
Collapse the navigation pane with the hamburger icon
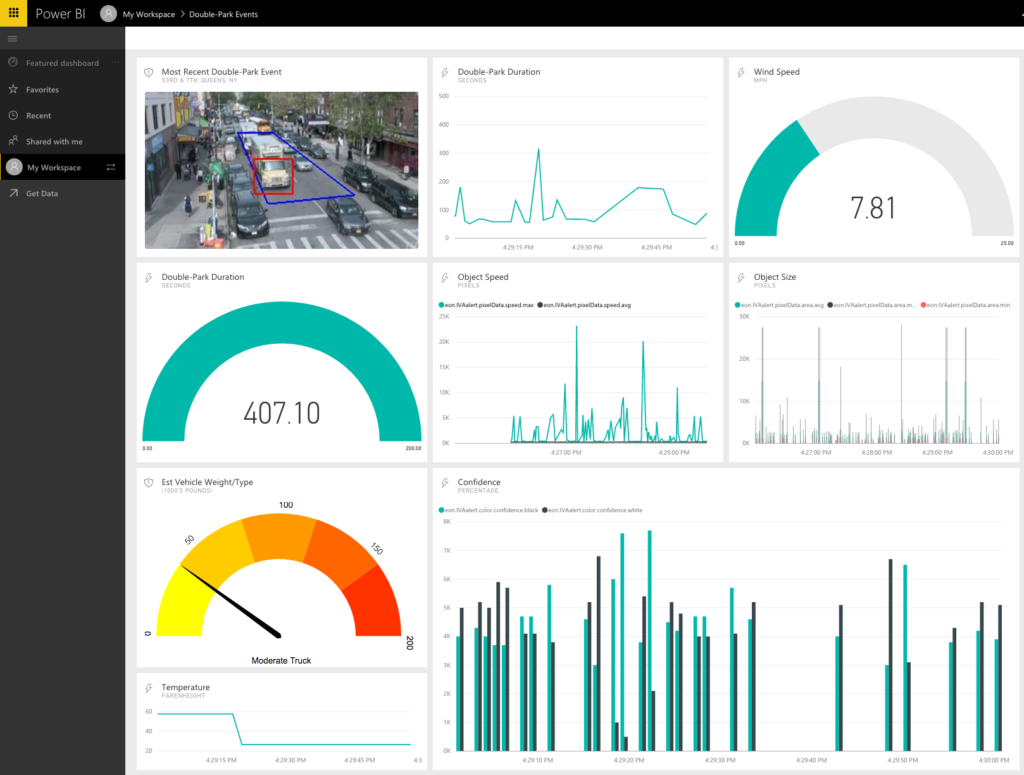(x=12, y=38)
